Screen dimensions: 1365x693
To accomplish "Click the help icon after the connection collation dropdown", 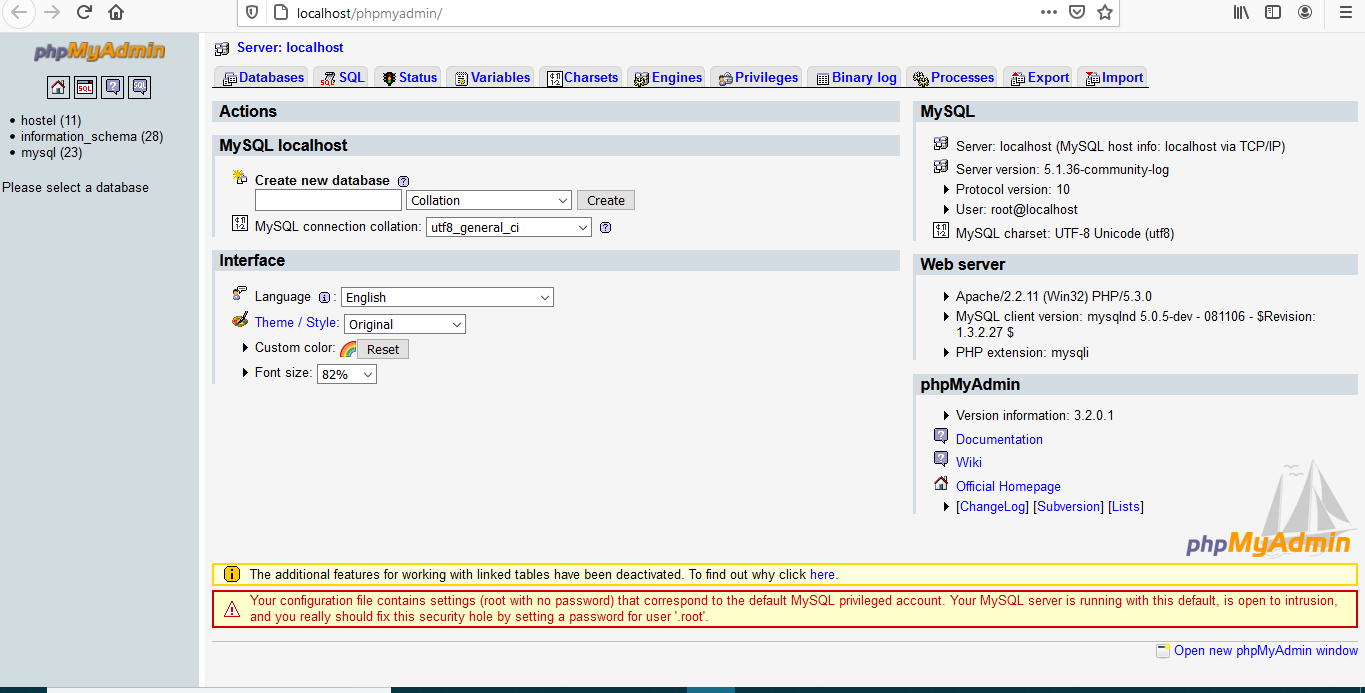I will coord(605,227).
